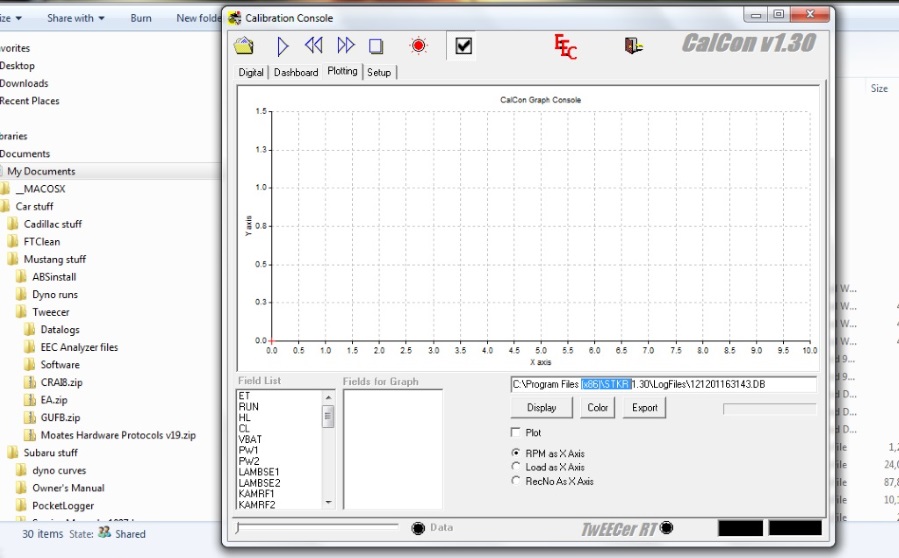Click Field List scroll up arrow
Image resolution: width=899 pixels, height=558 pixels.
coord(329,397)
